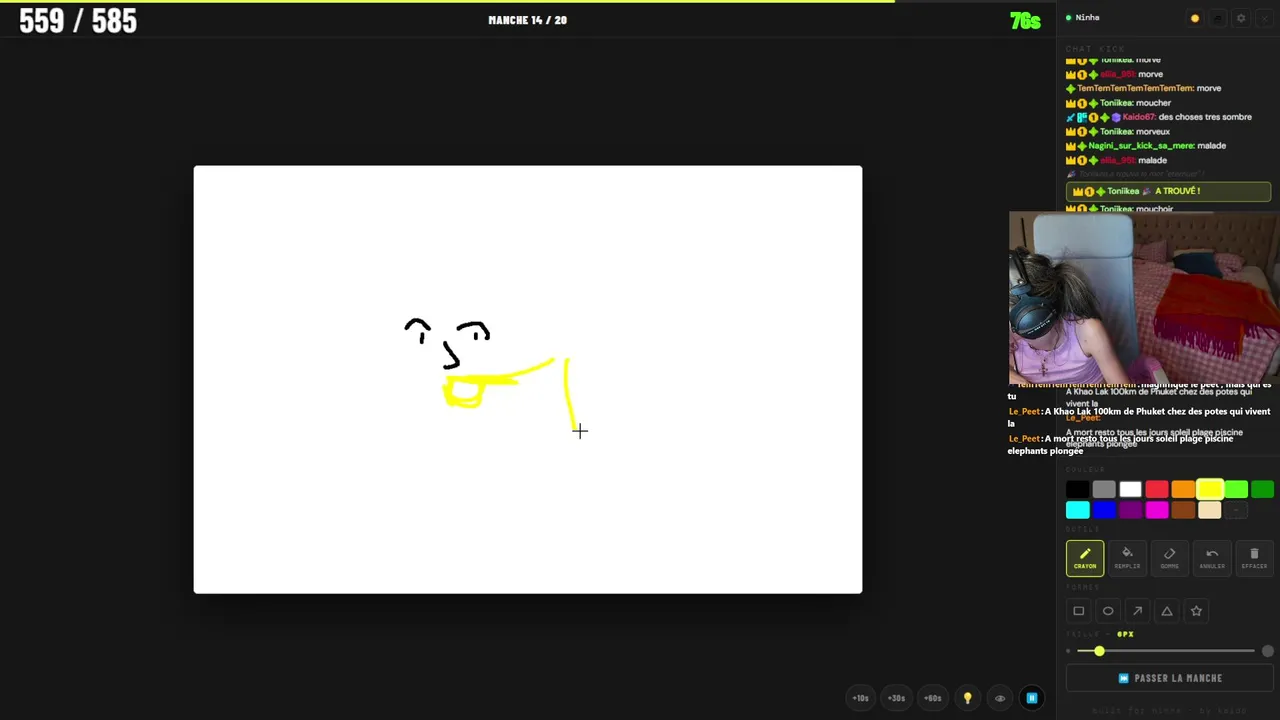Pick the red color swatch
1280x720 pixels.
(x=1157, y=489)
